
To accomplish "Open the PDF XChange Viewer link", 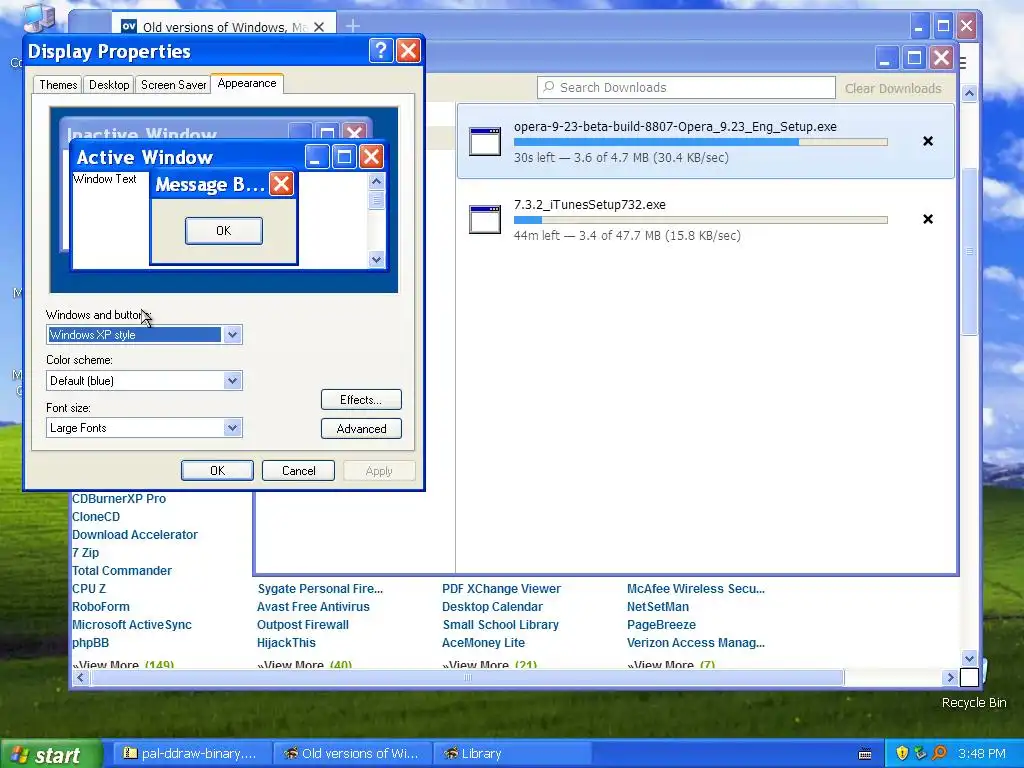I will click(502, 589).
